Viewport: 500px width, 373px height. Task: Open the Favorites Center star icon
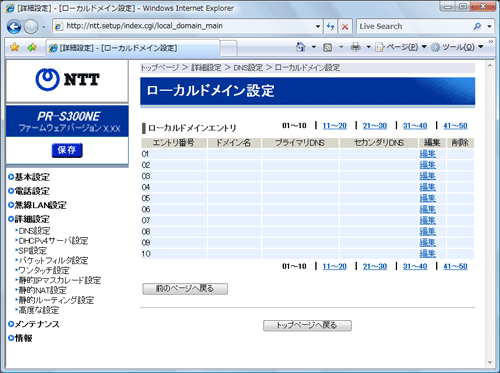14,47
